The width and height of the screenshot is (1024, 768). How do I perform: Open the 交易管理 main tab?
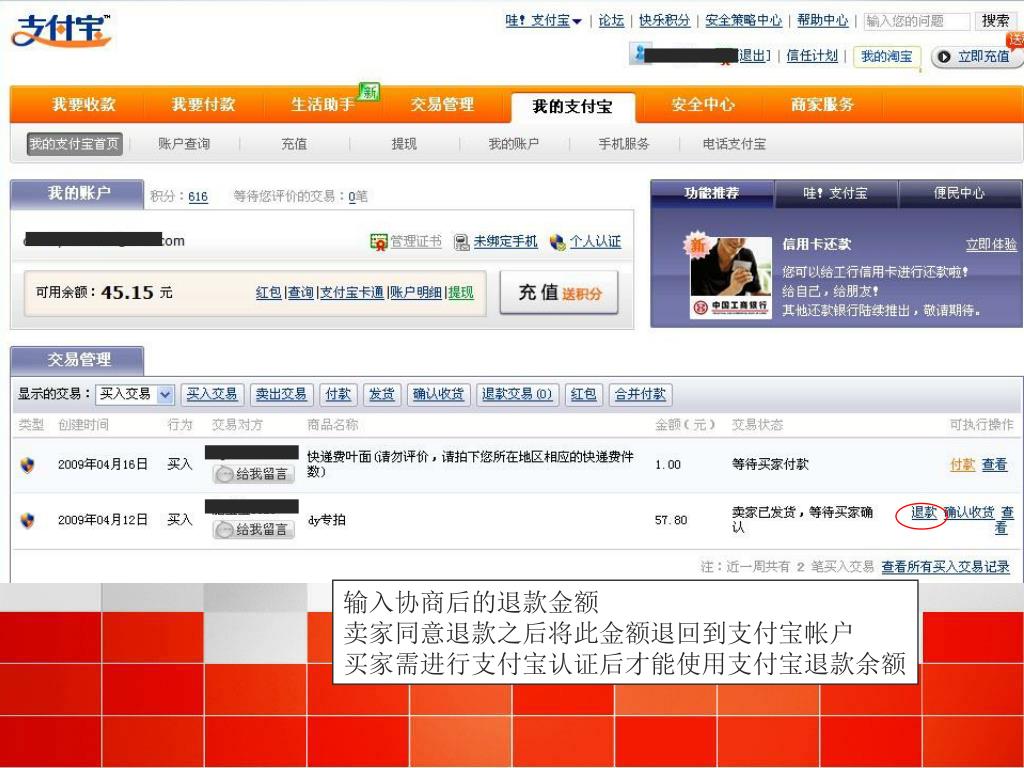[442, 104]
